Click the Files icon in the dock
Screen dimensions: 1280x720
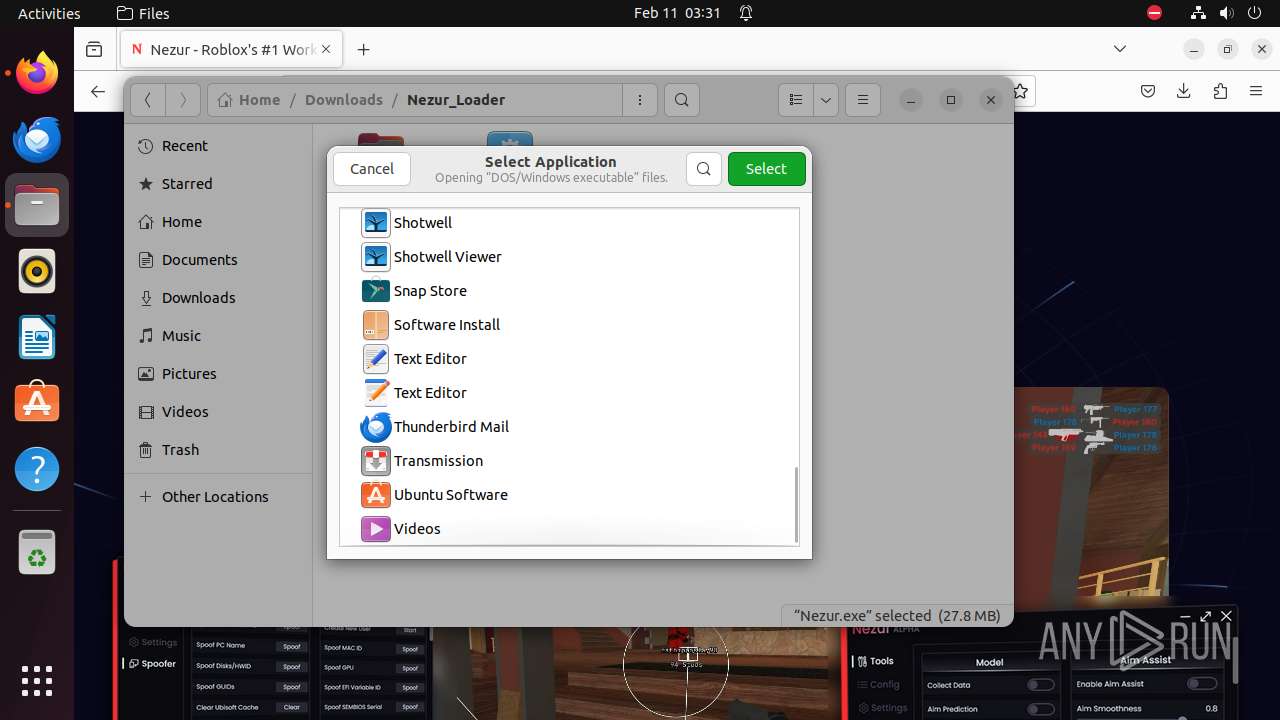[37, 205]
